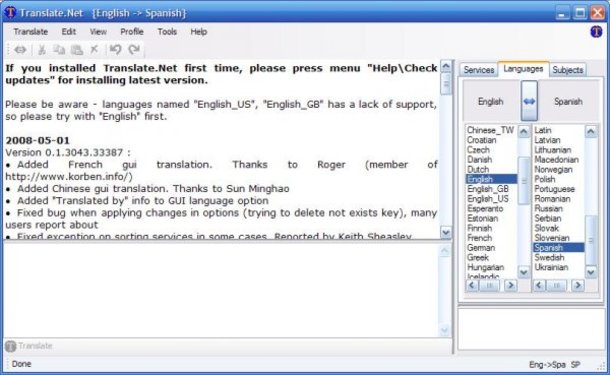Click the Paste clipboard toolbar icon
610x375 pixels.
click(x=77, y=50)
